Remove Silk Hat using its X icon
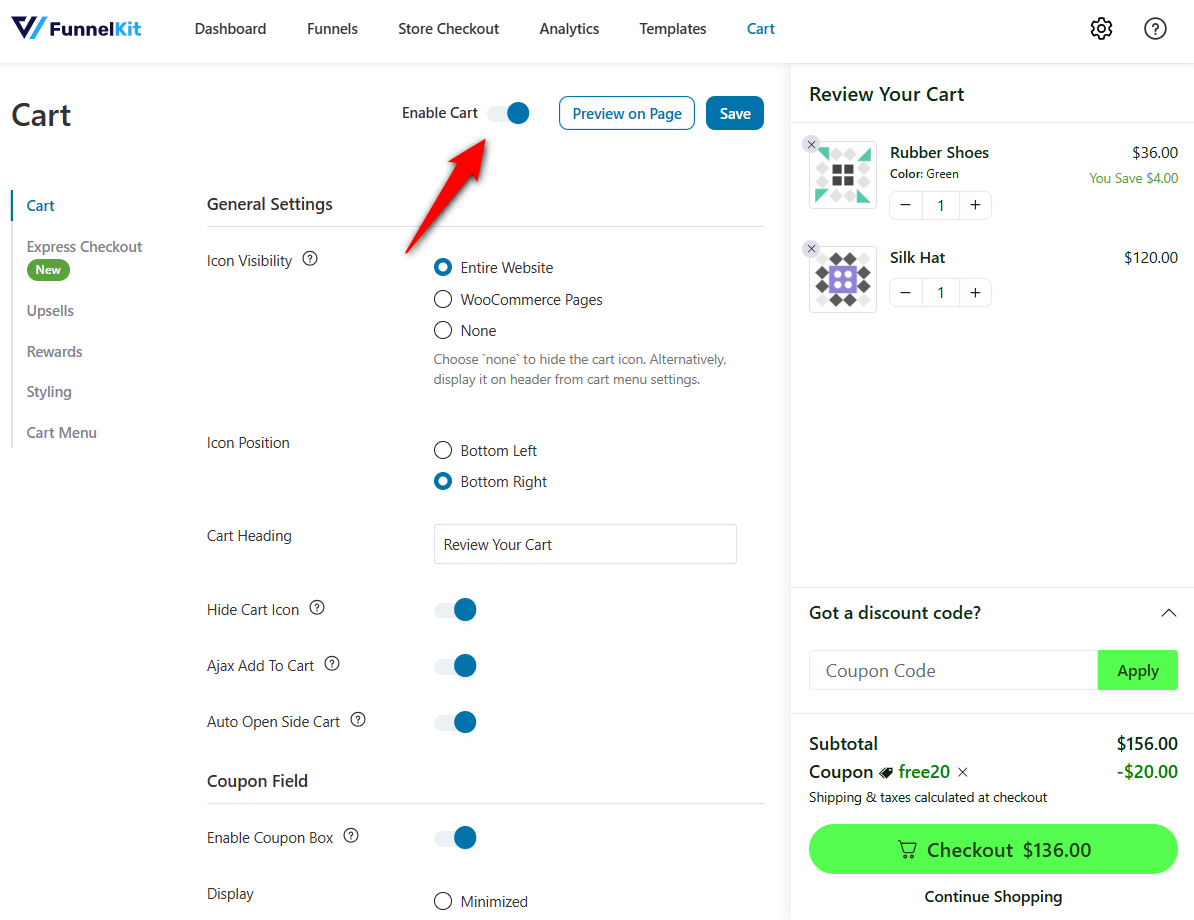The height and width of the screenshot is (920, 1194). point(811,249)
